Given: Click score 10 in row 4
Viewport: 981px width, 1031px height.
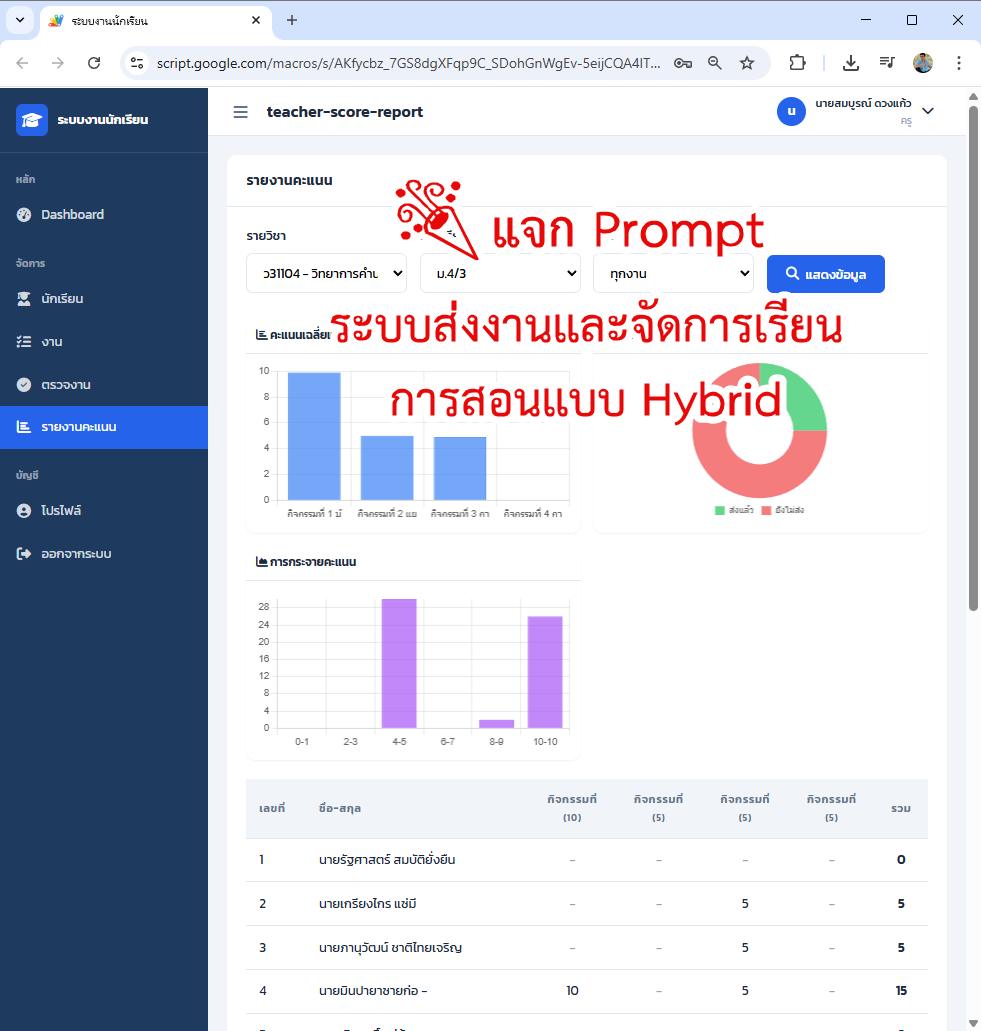Looking at the screenshot, I should click(572, 991).
